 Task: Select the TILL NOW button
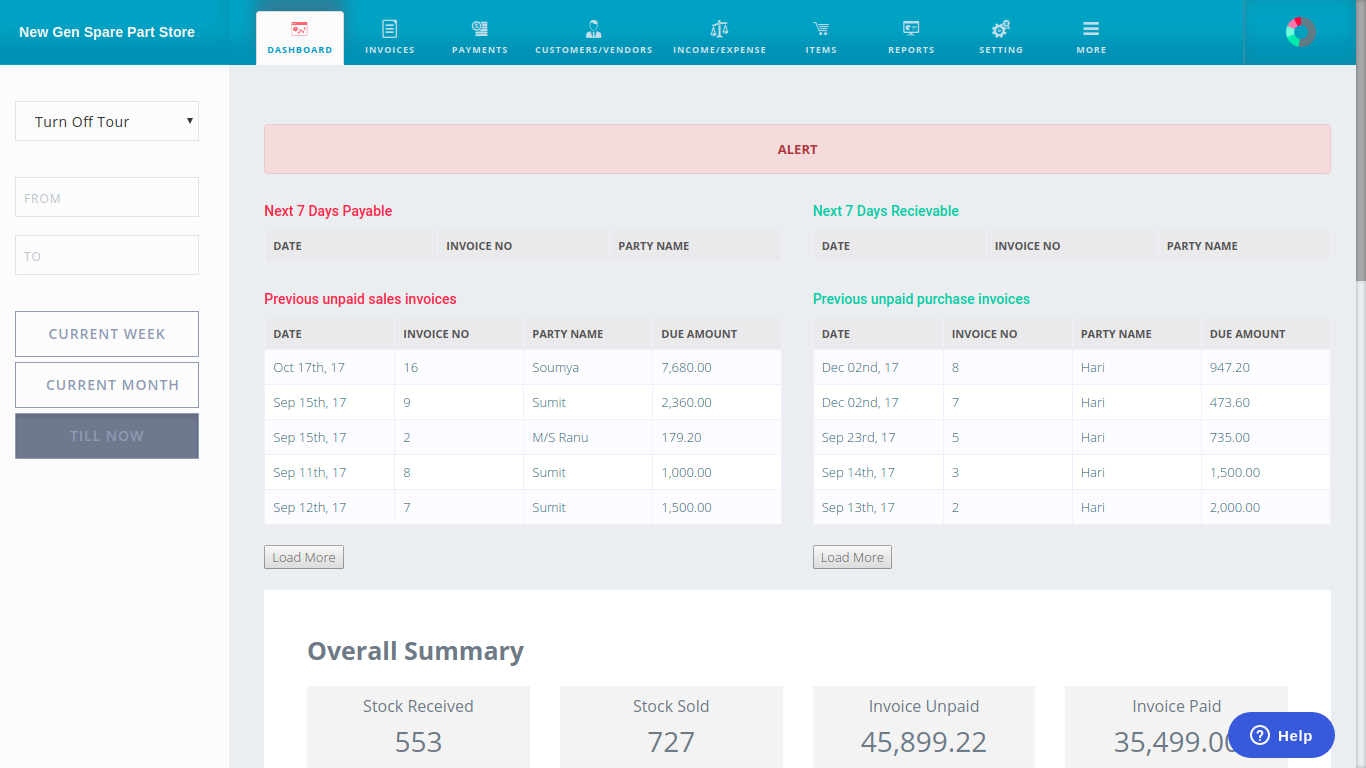point(107,436)
